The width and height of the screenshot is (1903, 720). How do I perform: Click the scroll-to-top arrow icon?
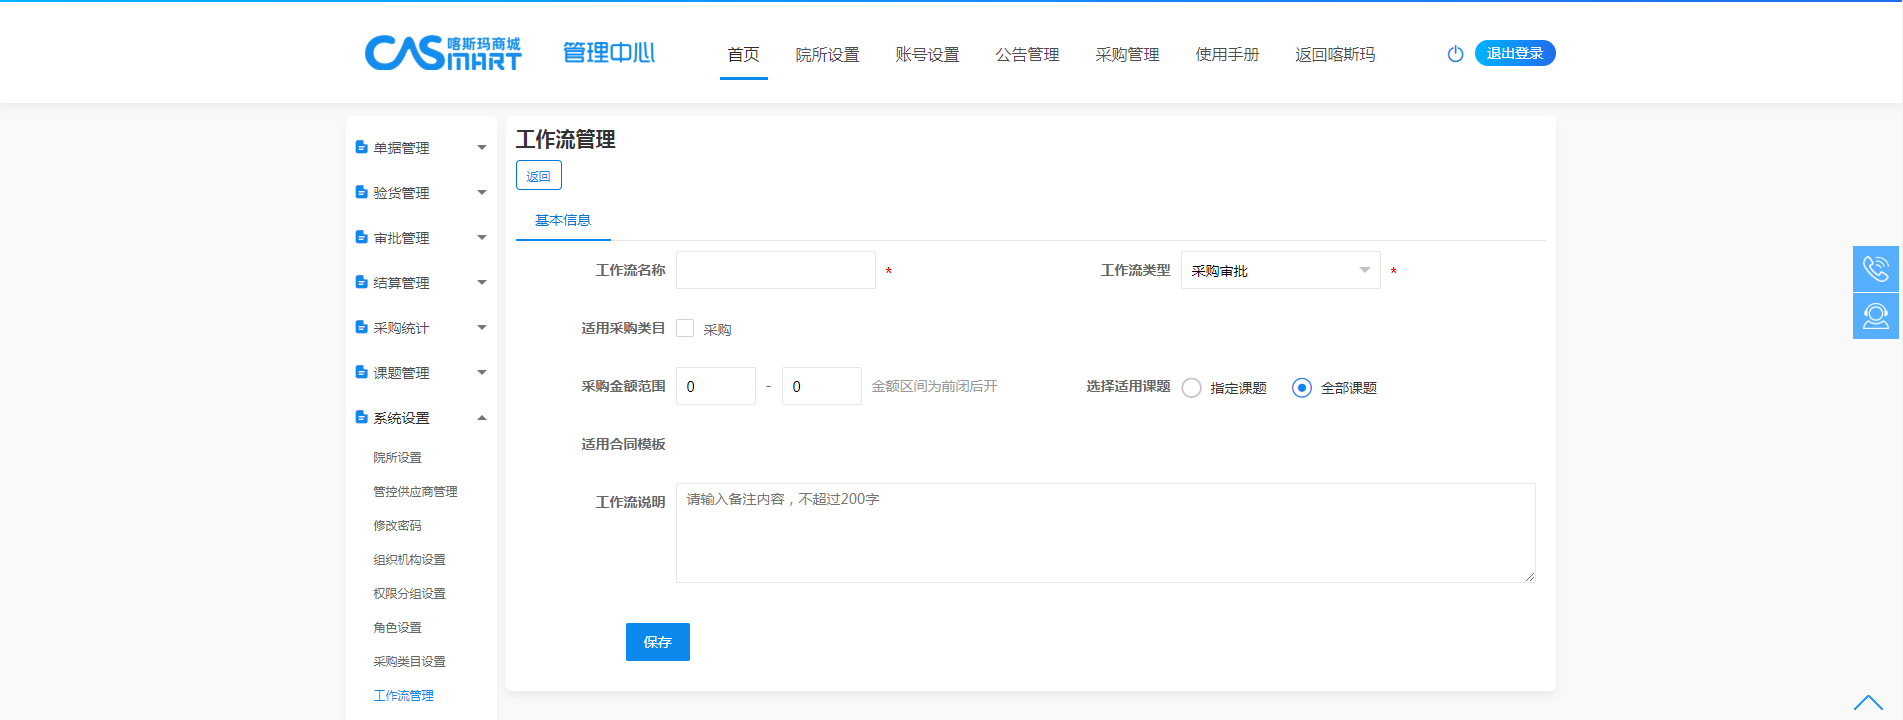[1867, 702]
